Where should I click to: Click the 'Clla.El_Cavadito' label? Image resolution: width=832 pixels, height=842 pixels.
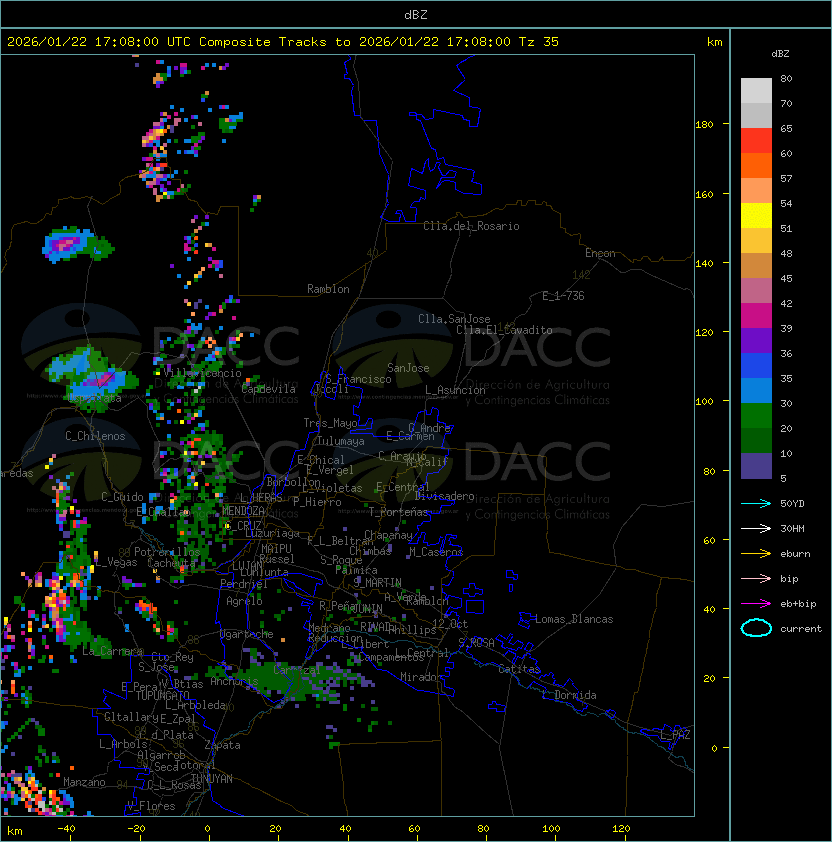coord(504,330)
